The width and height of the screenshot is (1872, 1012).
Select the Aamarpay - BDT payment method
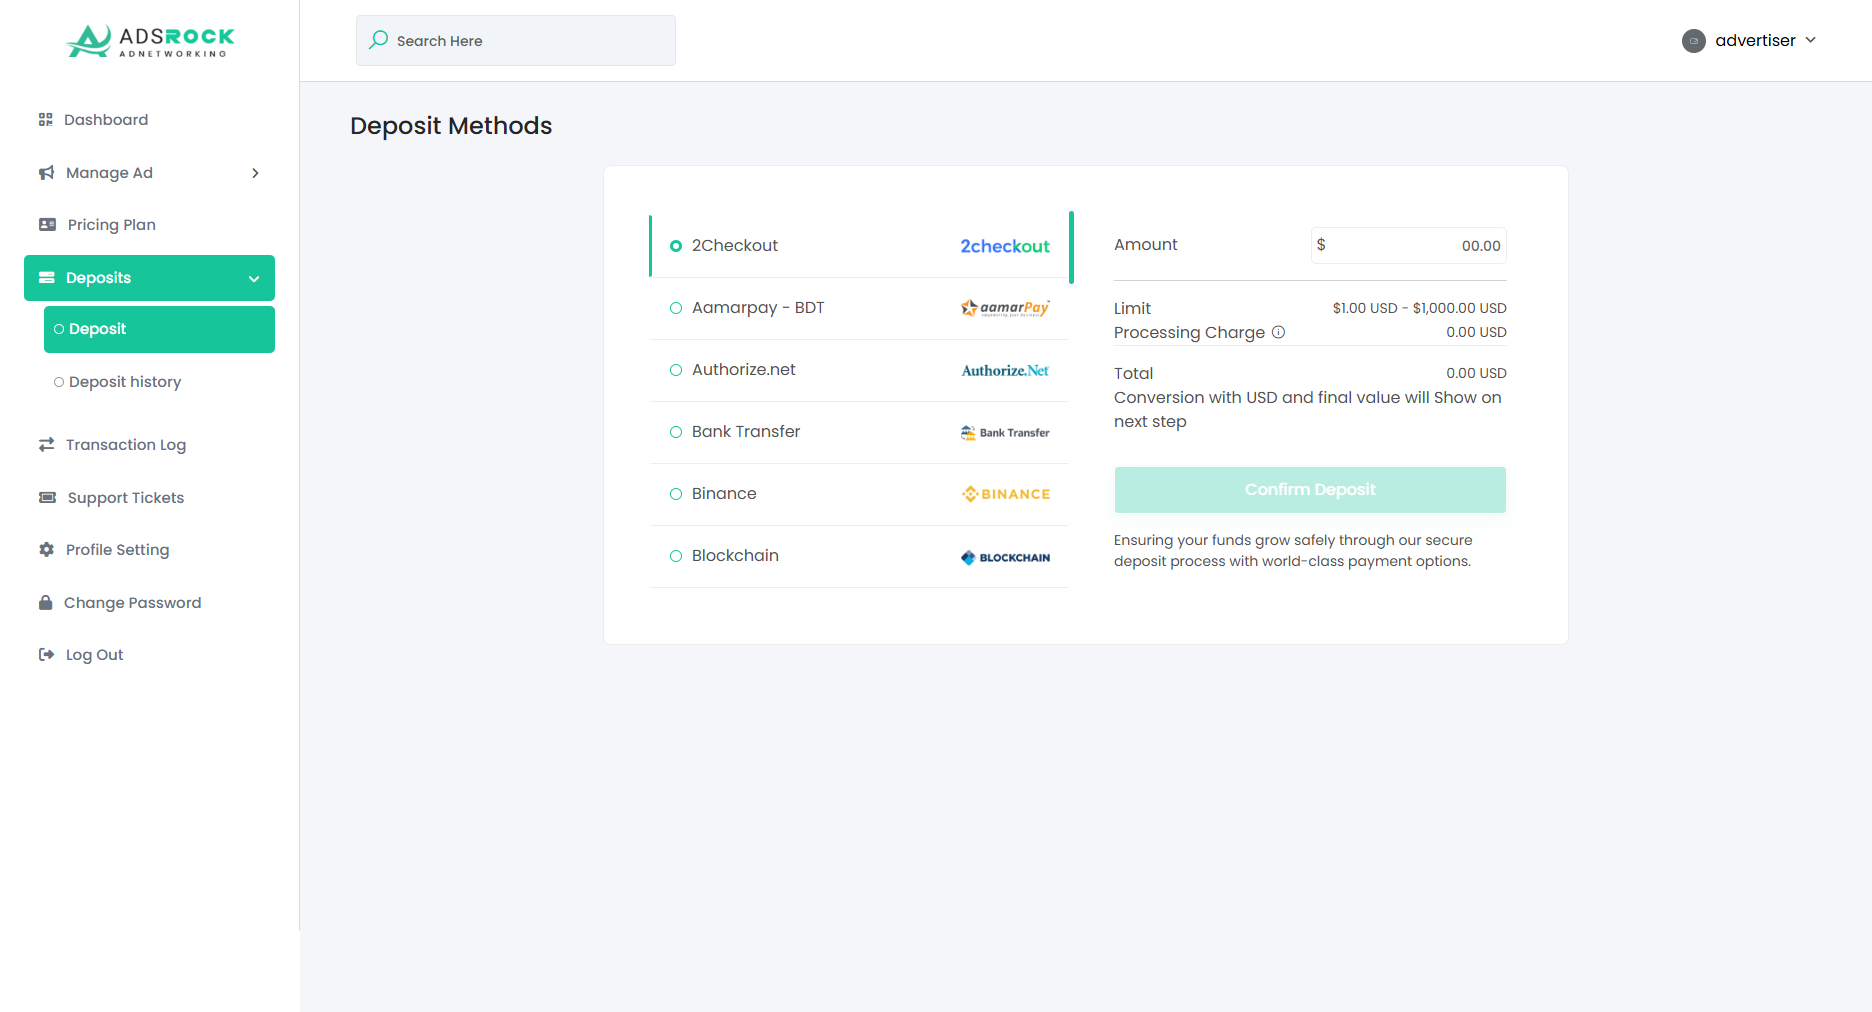(758, 307)
